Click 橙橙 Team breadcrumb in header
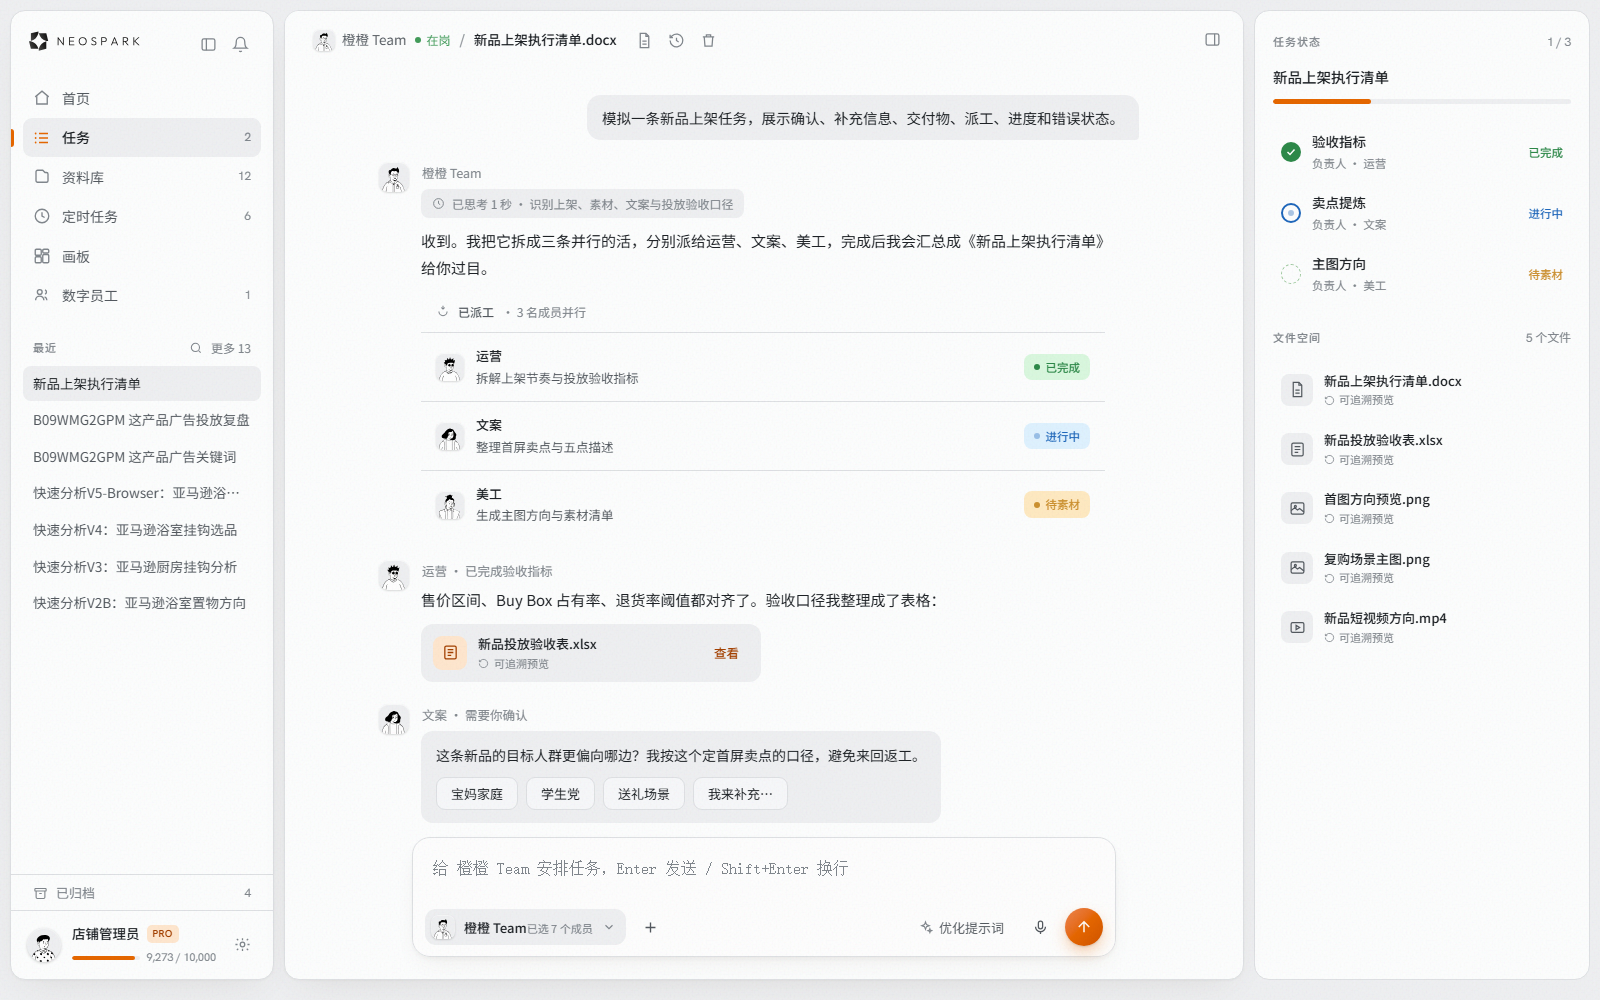This screenshot has height=1000, width=1600. point(374,40)
